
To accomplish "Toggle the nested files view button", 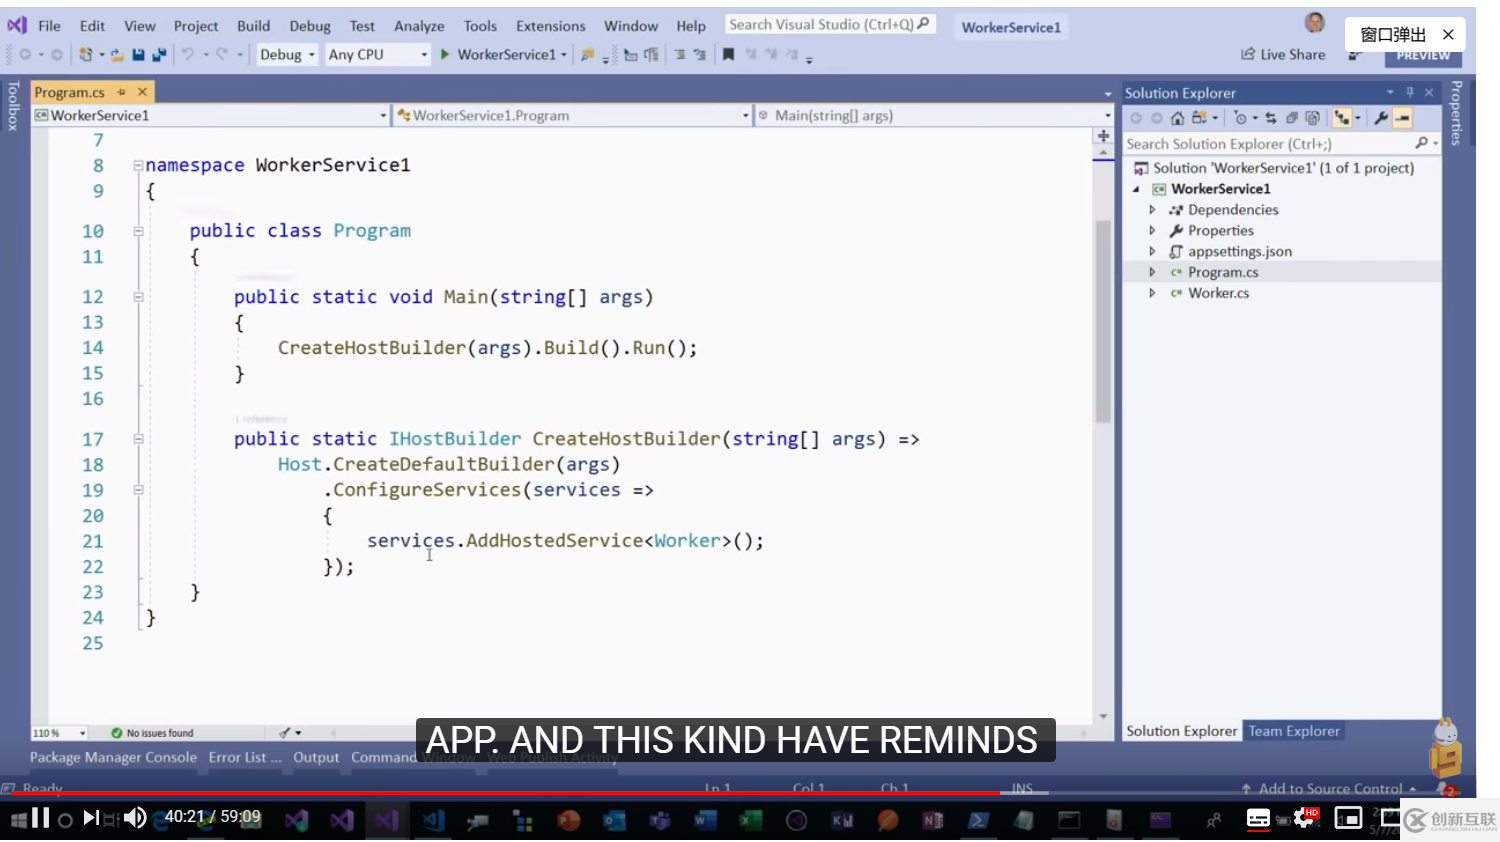I will click(1342, 118).
